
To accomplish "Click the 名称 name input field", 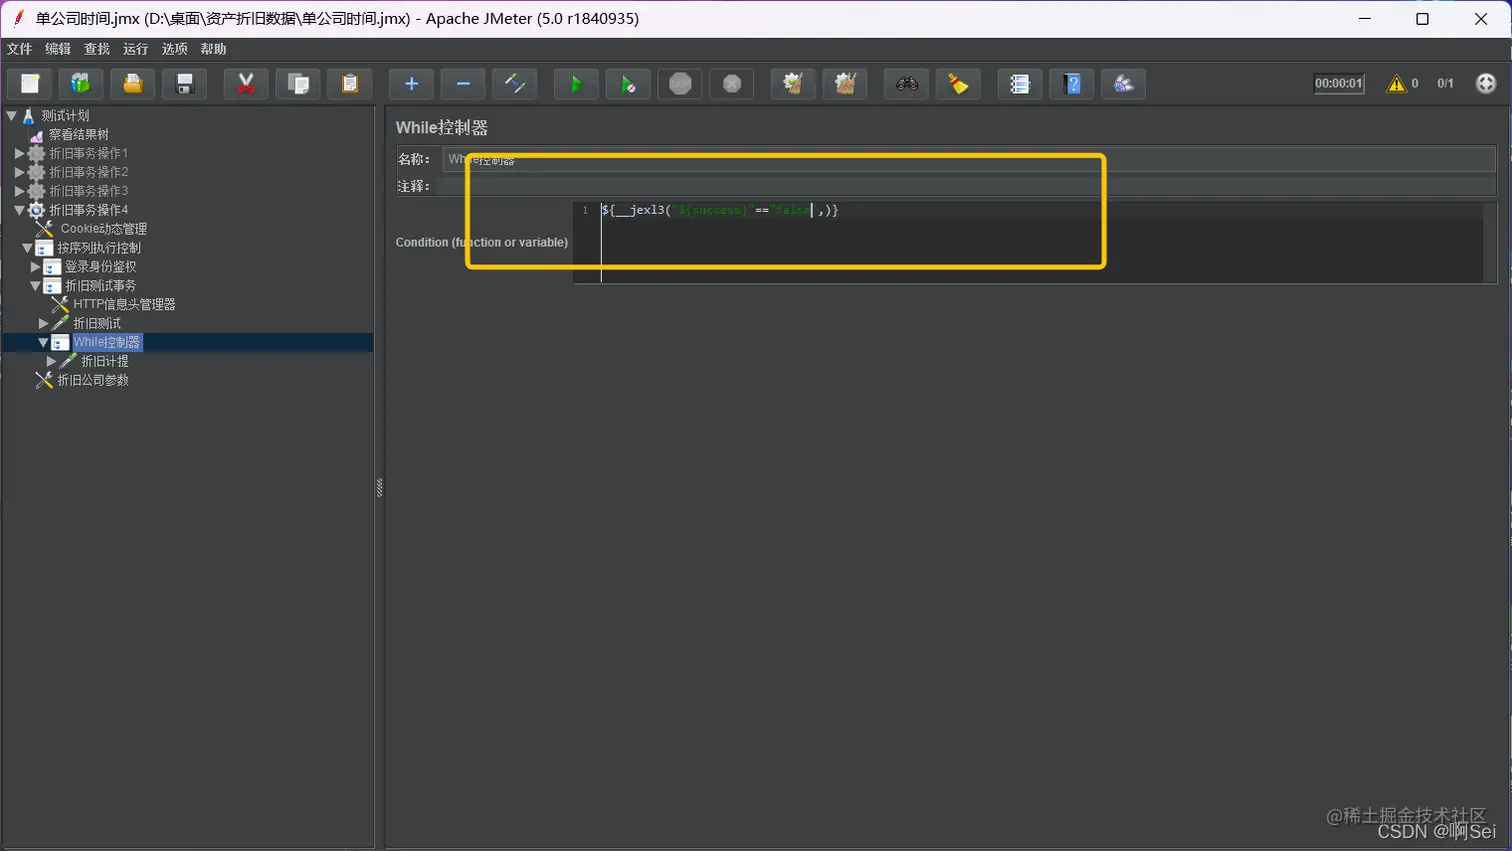I will tap(969, 160).
